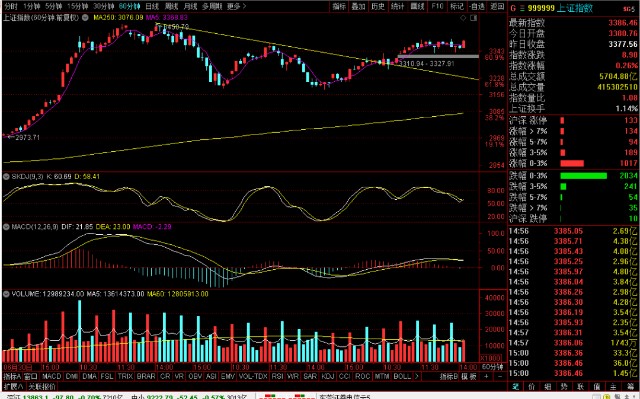The width and height of the screenshot is (640, 399).
Task: Click the round icon beside MACD(12,26,9) label
Action: pos(6,226)
